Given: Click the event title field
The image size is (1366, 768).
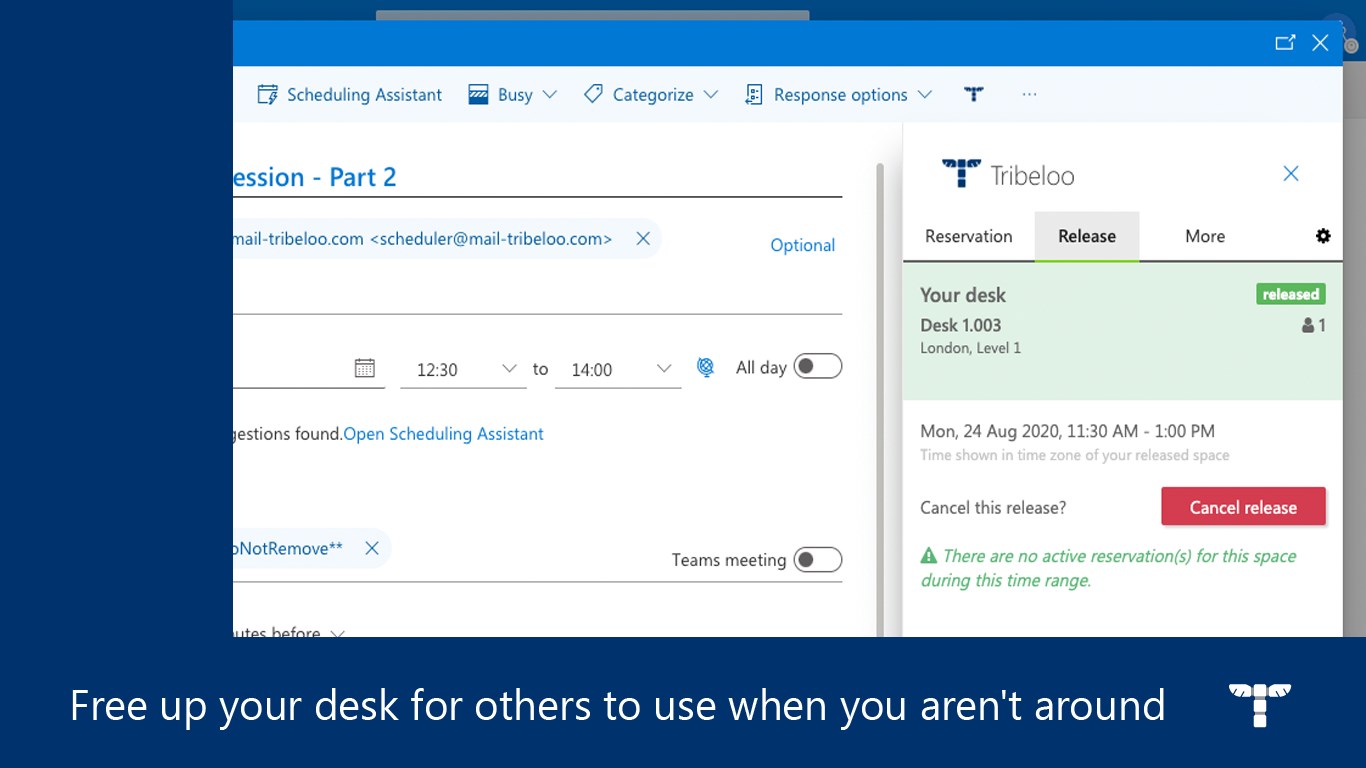Looking at the screenshot, I should coord(537,177).
